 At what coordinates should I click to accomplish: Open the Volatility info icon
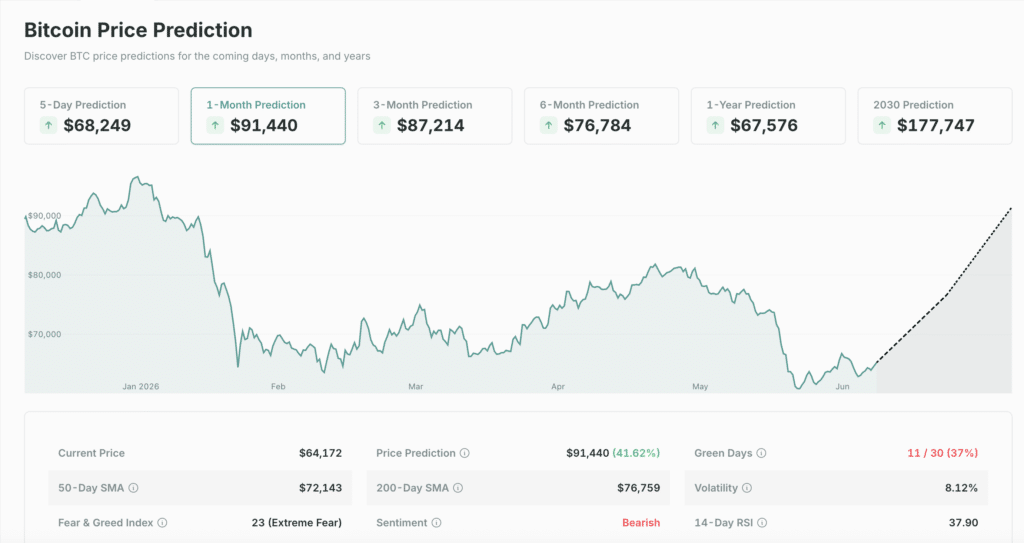747,488
